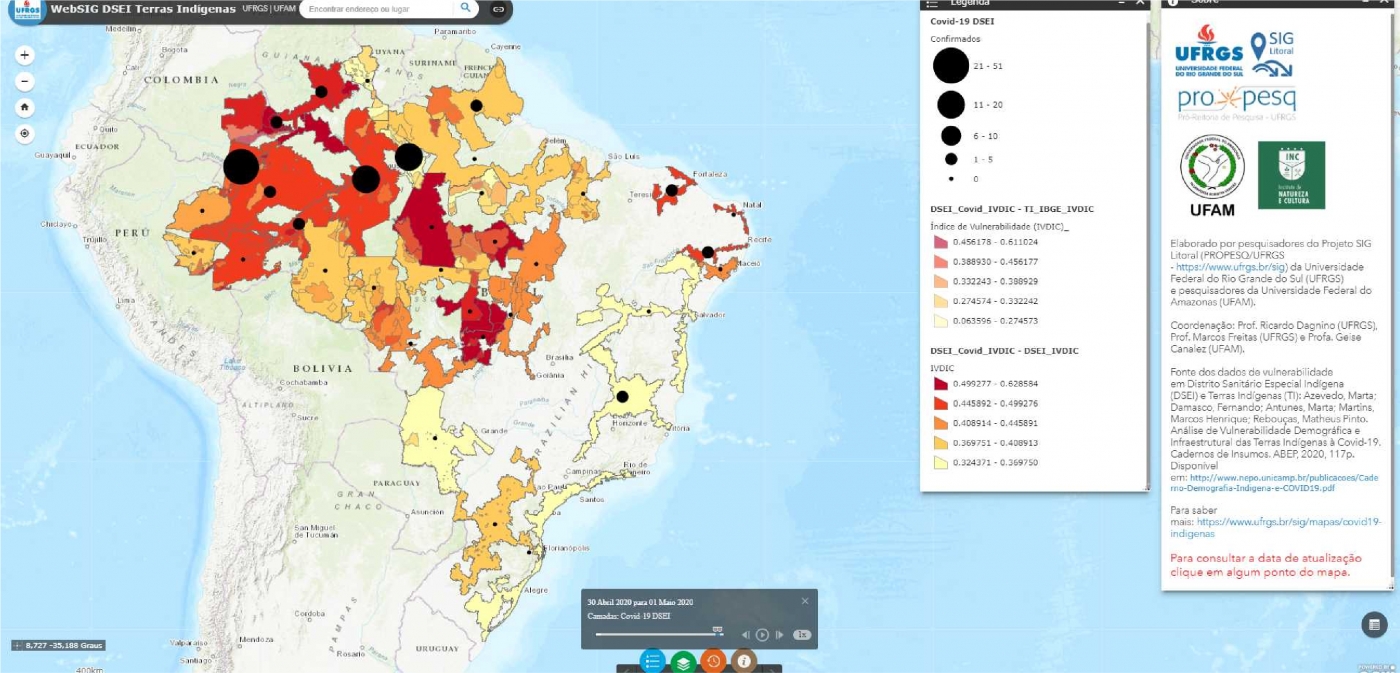Click the 0.063596 - 0.274573 vulnerability swatch
Image resolution: width=1400 pixels, height=673 pixels.
pos(939,321)
